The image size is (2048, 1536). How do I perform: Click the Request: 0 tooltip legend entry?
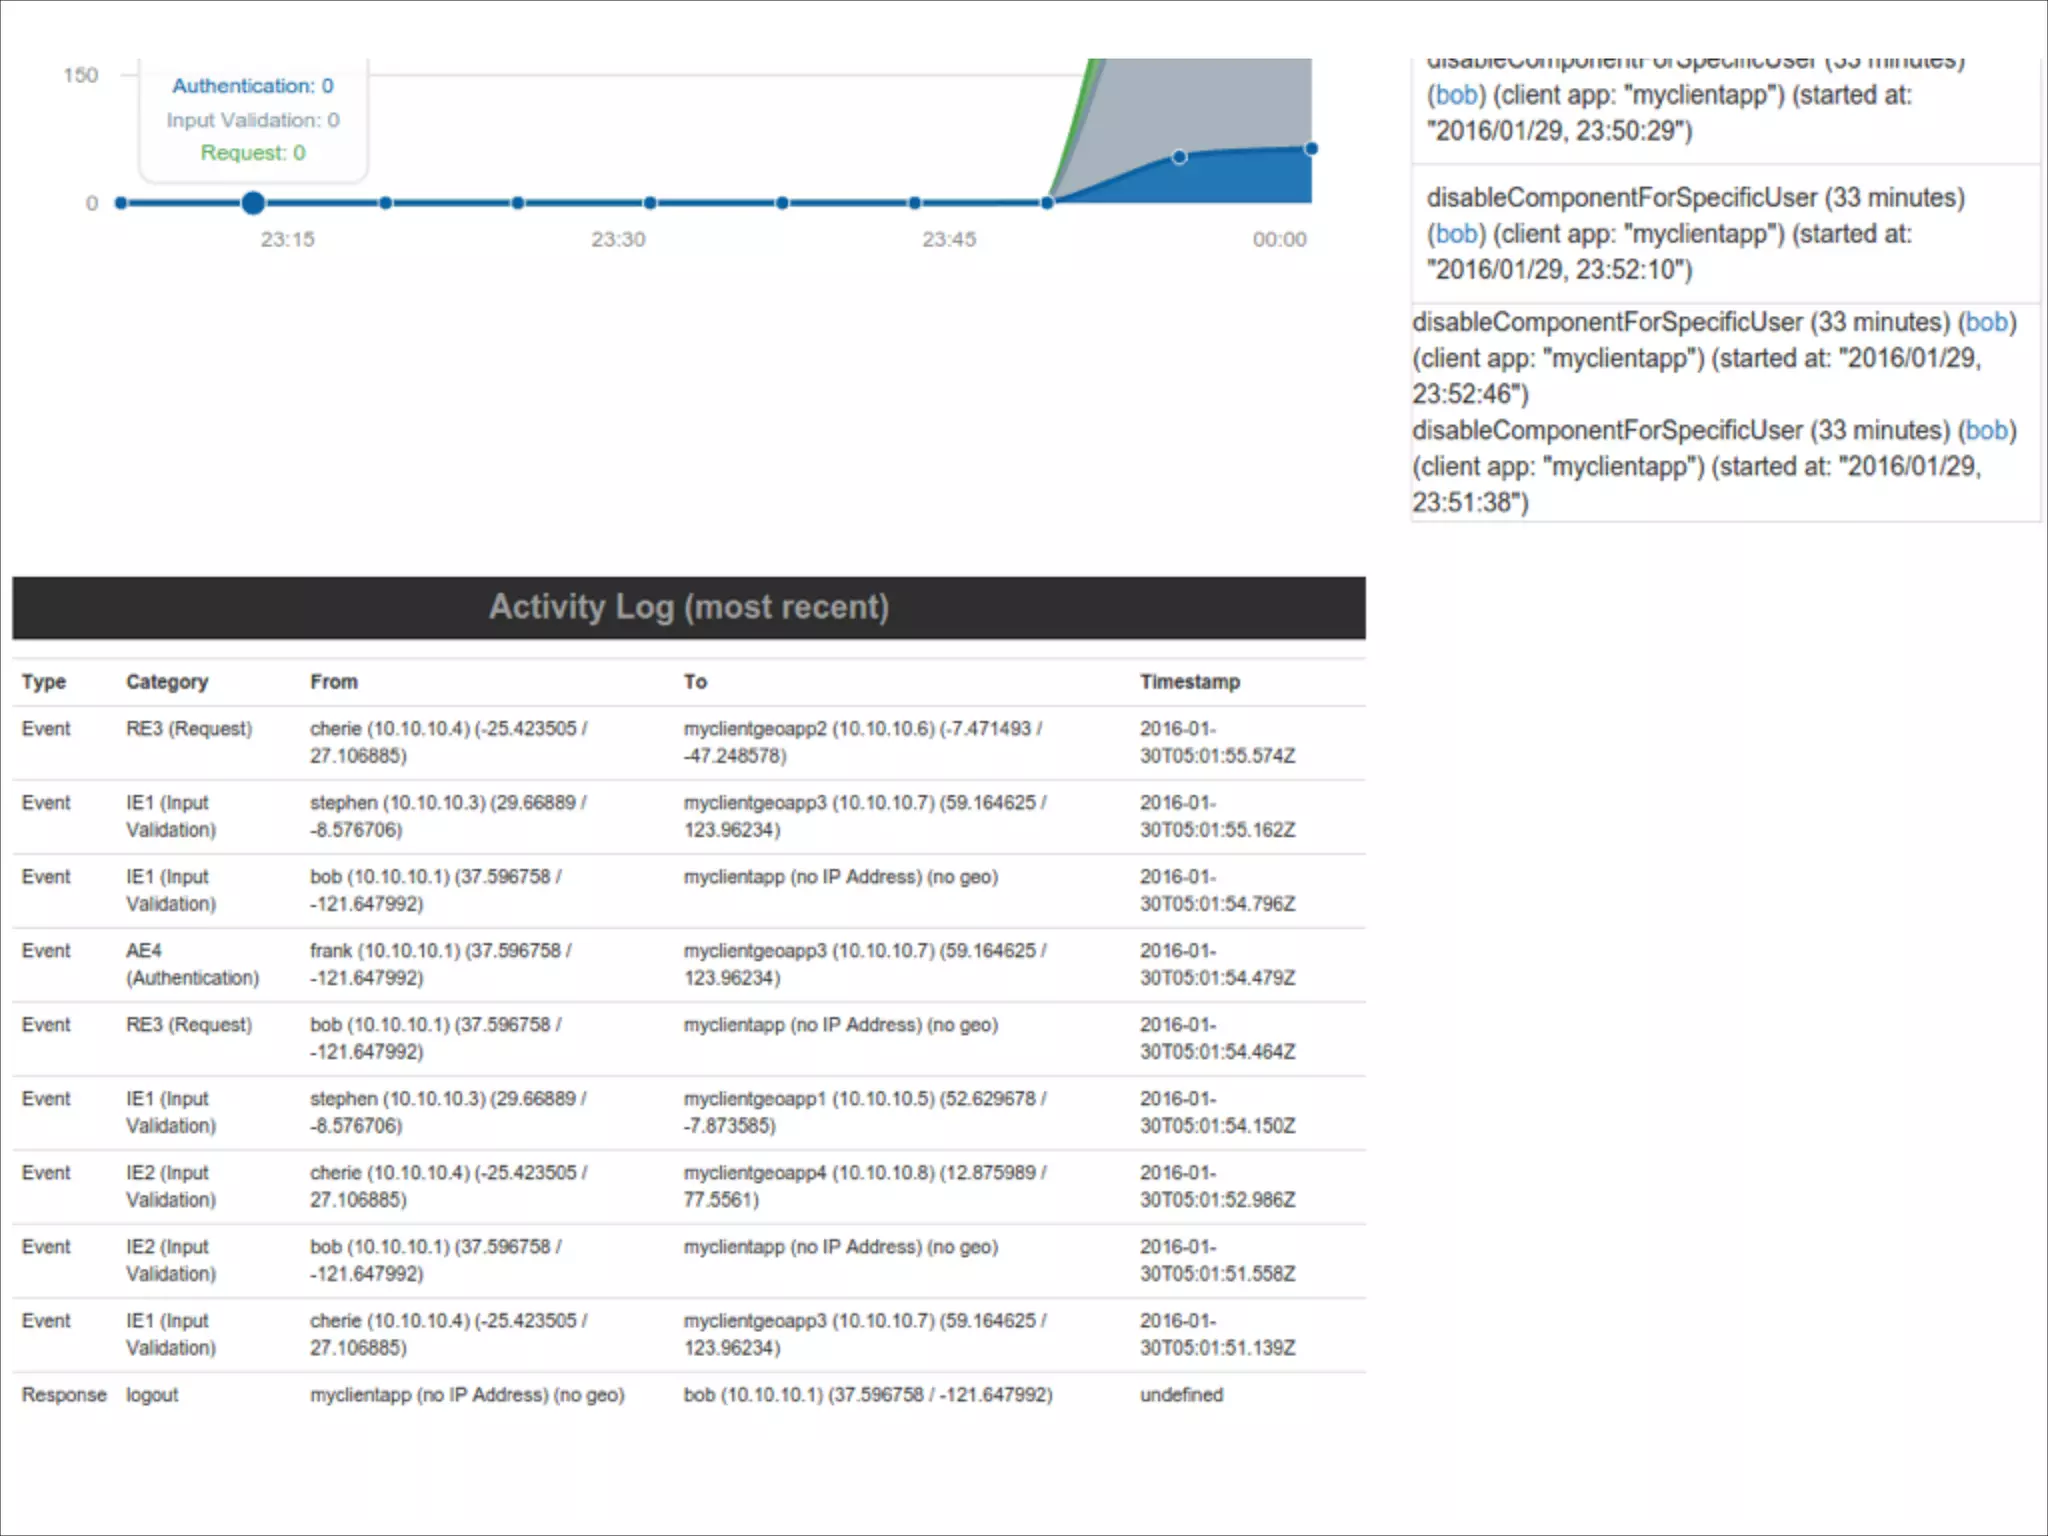(x=253, y=153)
